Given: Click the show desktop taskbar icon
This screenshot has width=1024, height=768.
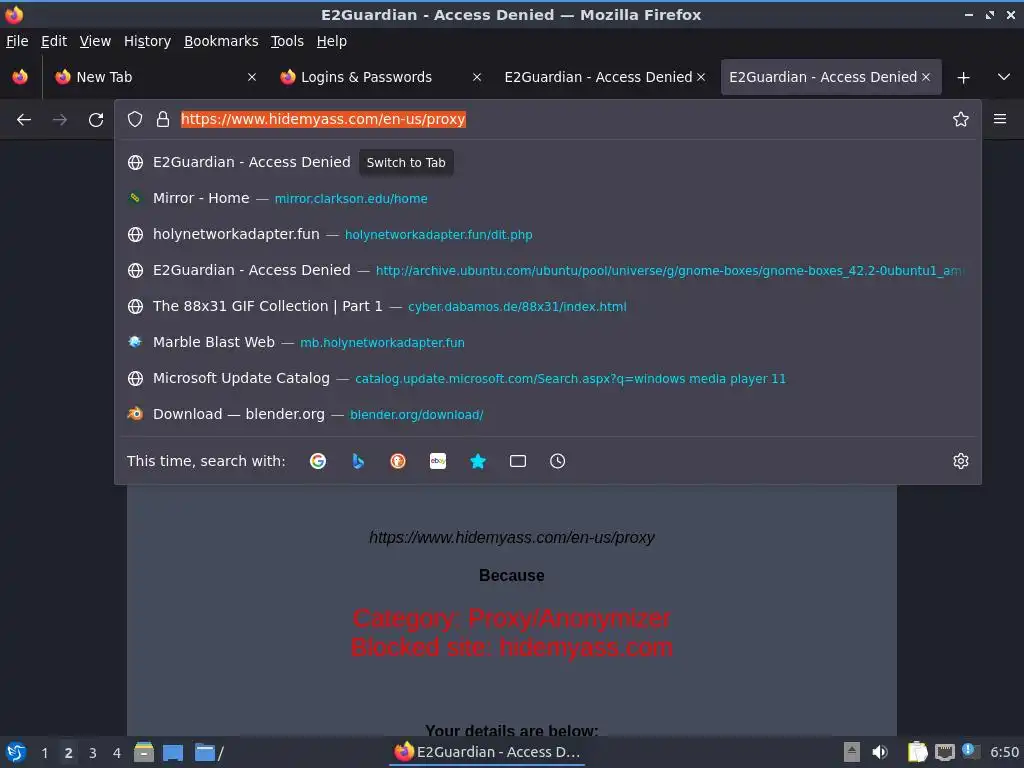Looking at the screenshot, I should click(x=173, y=752).
